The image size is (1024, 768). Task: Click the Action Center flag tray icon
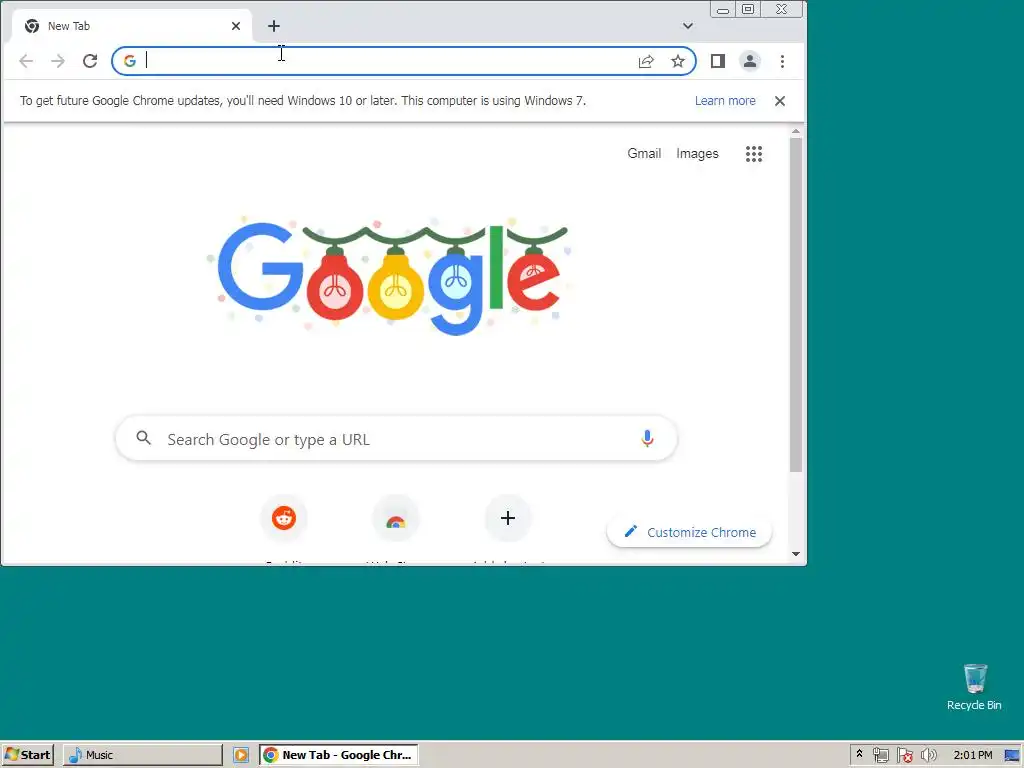tap(904, 755)
